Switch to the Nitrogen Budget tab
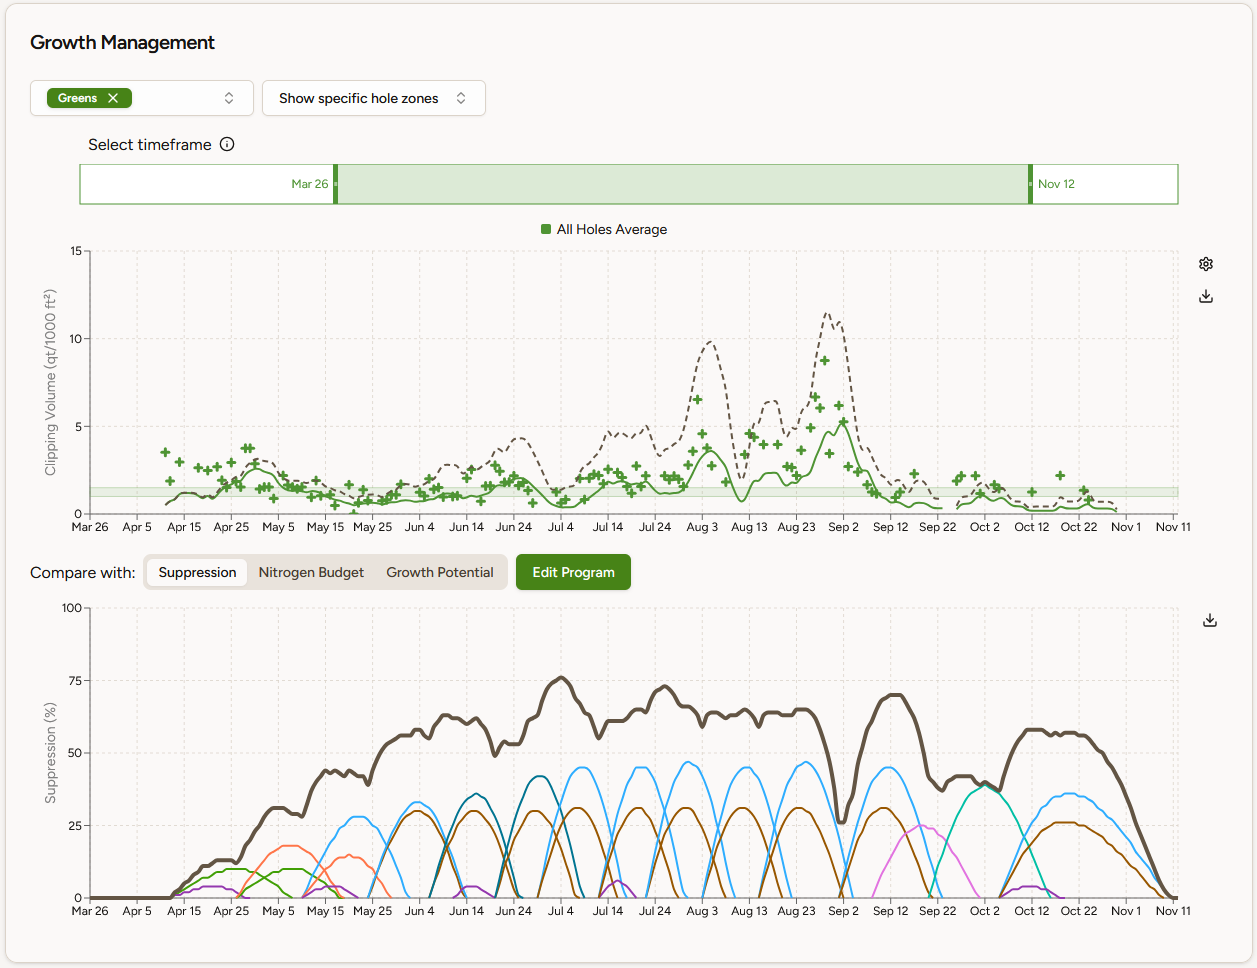1257x968 pixels. point(311,572)
